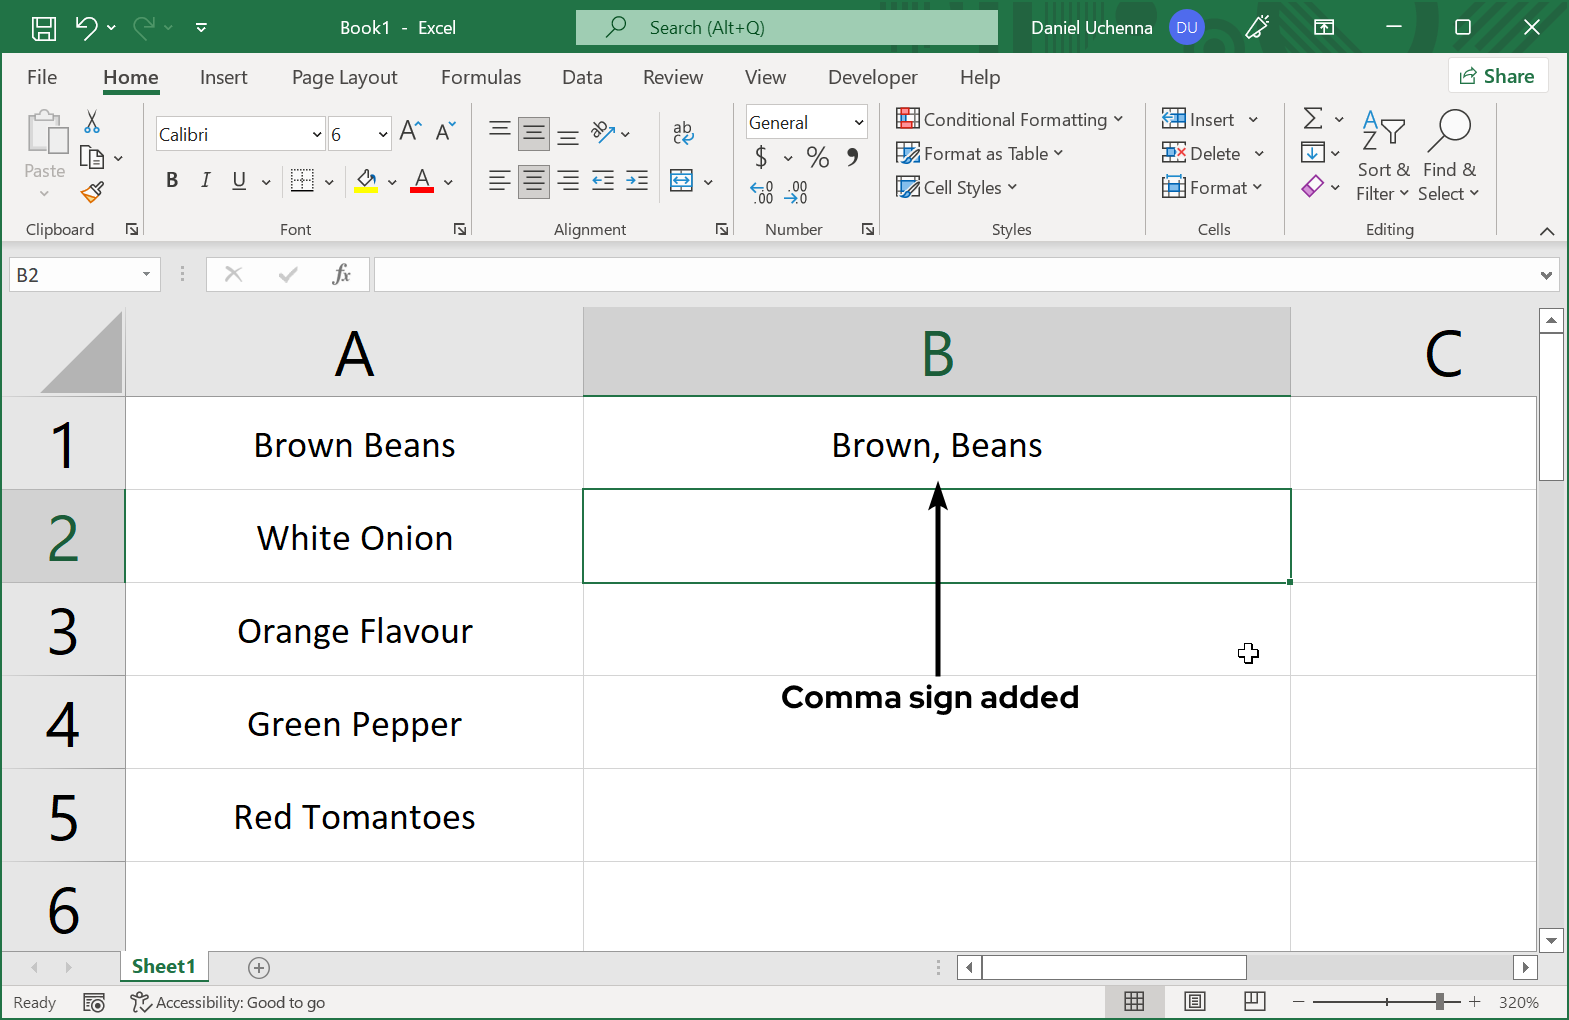Click the Save icon in title bar
Viewport: 1569px width, 1020px height.
(44, 28)
